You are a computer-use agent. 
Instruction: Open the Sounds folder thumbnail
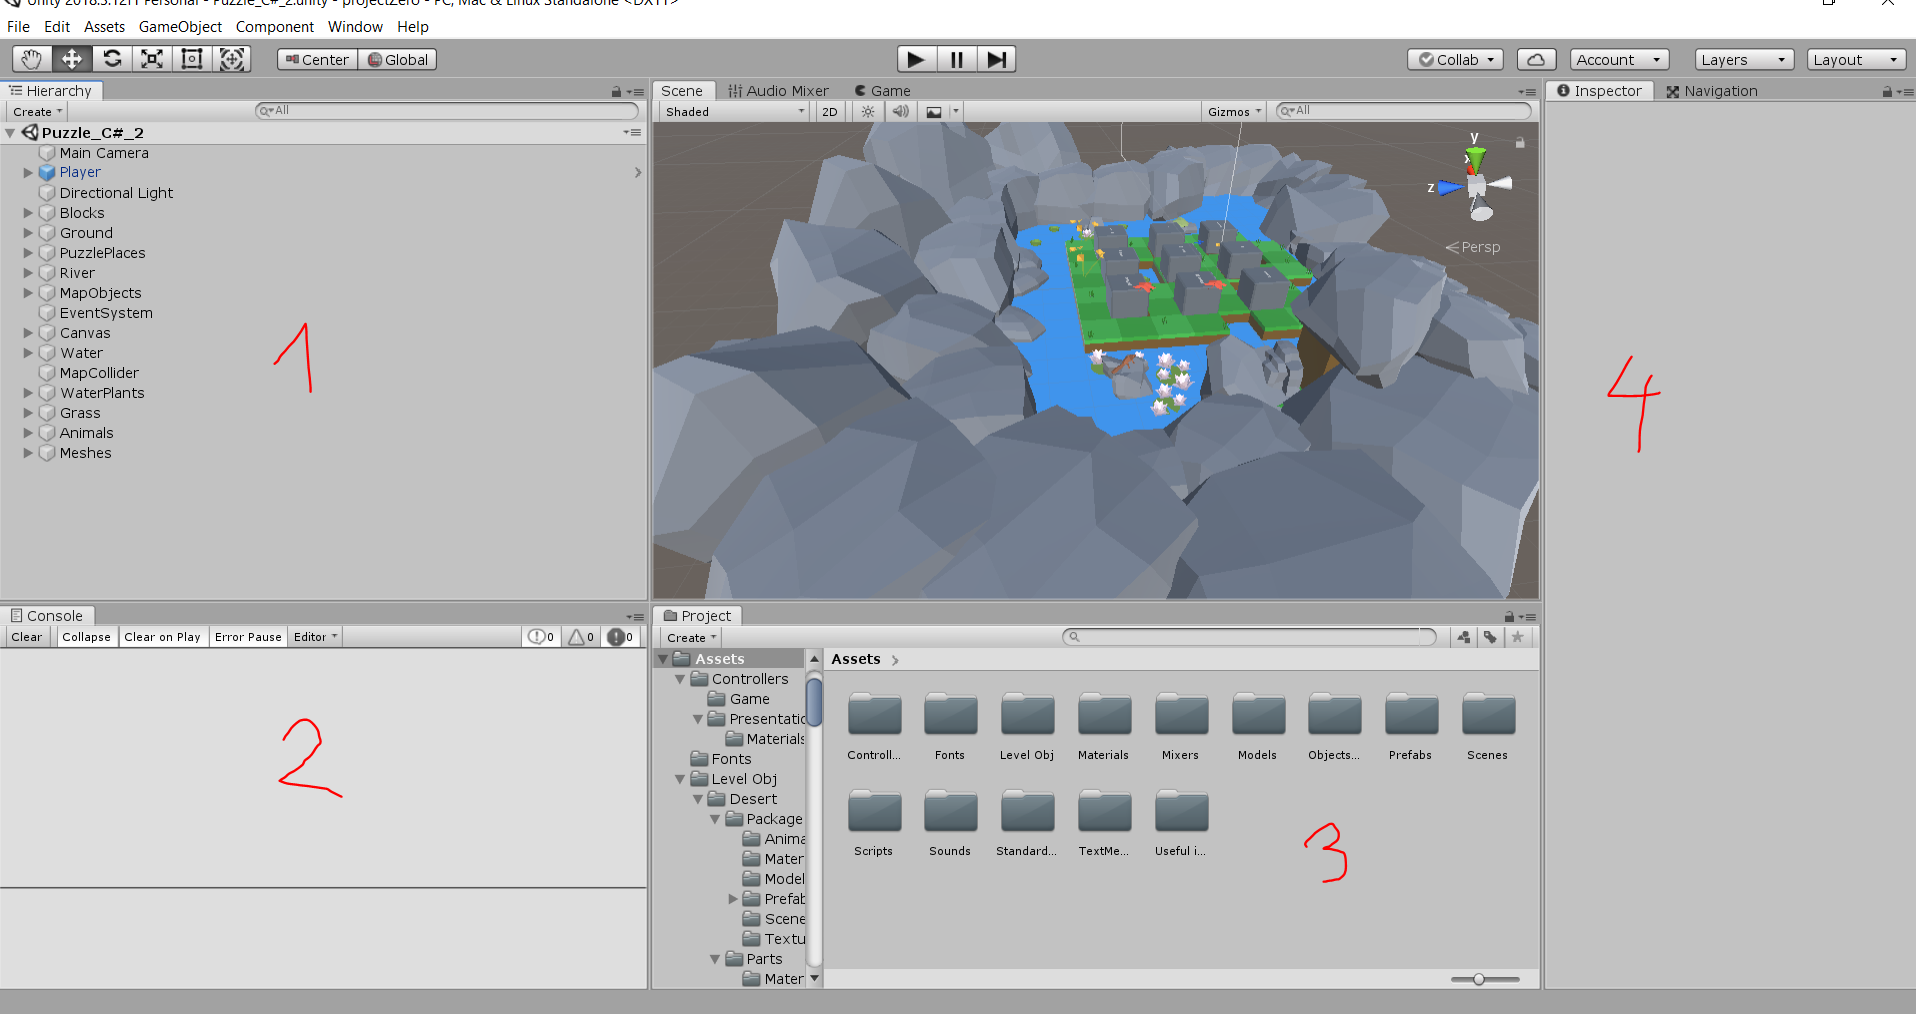click(x=950, y=823)
